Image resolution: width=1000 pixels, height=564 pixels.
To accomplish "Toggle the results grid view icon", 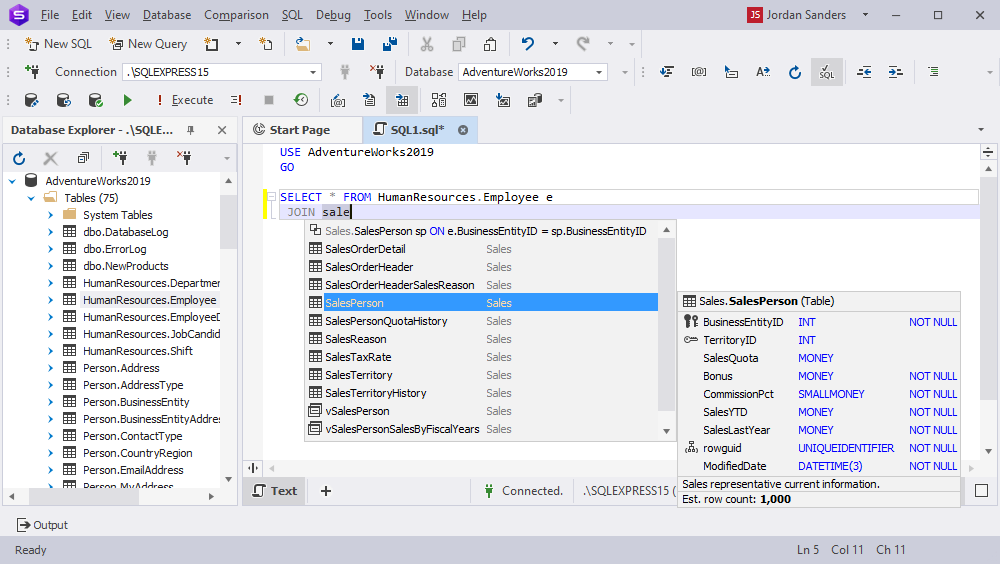I will [x=402, y=100].
